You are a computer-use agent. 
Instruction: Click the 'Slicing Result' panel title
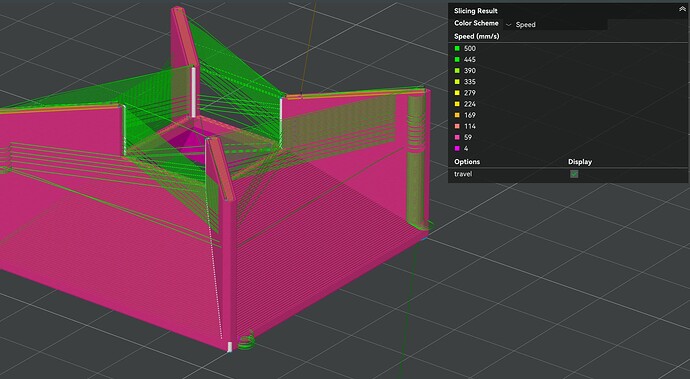476,11
